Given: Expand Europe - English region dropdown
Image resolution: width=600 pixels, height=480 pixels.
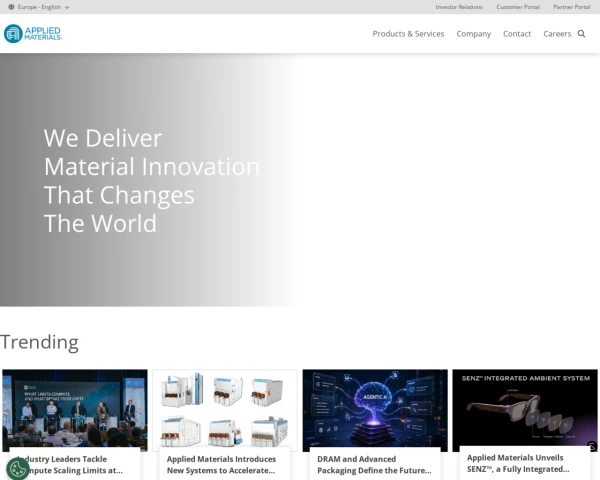Looking at the screenshot, I should tap(39, 7).
